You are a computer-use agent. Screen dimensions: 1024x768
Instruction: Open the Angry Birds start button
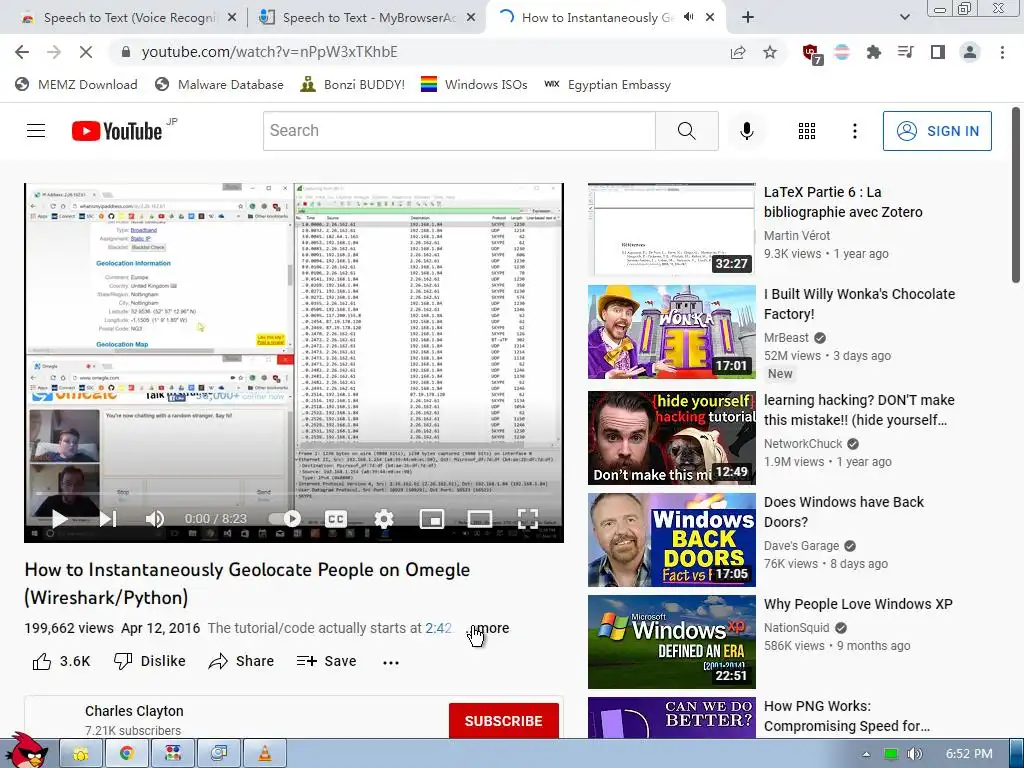(x=25, y=751)
